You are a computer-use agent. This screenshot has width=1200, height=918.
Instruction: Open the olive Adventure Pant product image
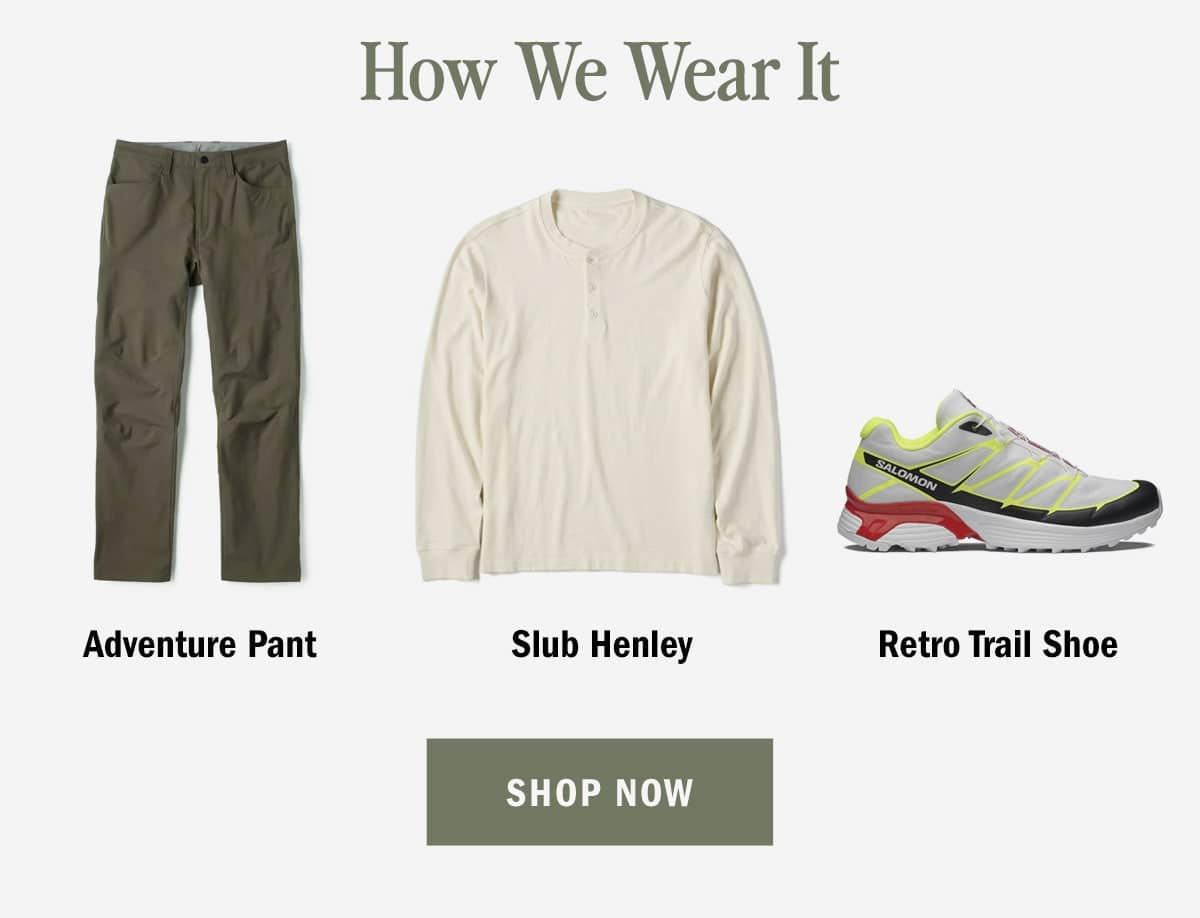[197, 360]
